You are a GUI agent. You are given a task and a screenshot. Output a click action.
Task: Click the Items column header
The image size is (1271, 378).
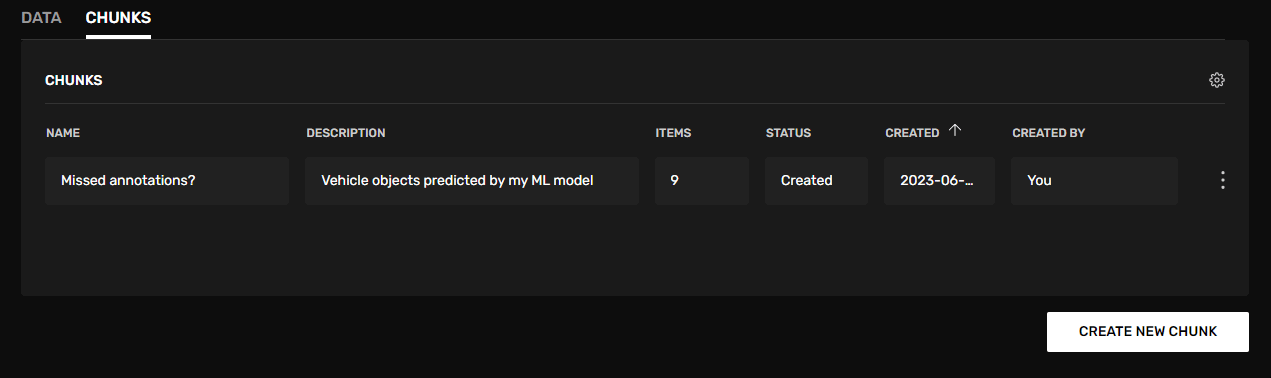(x=673, y=133)
